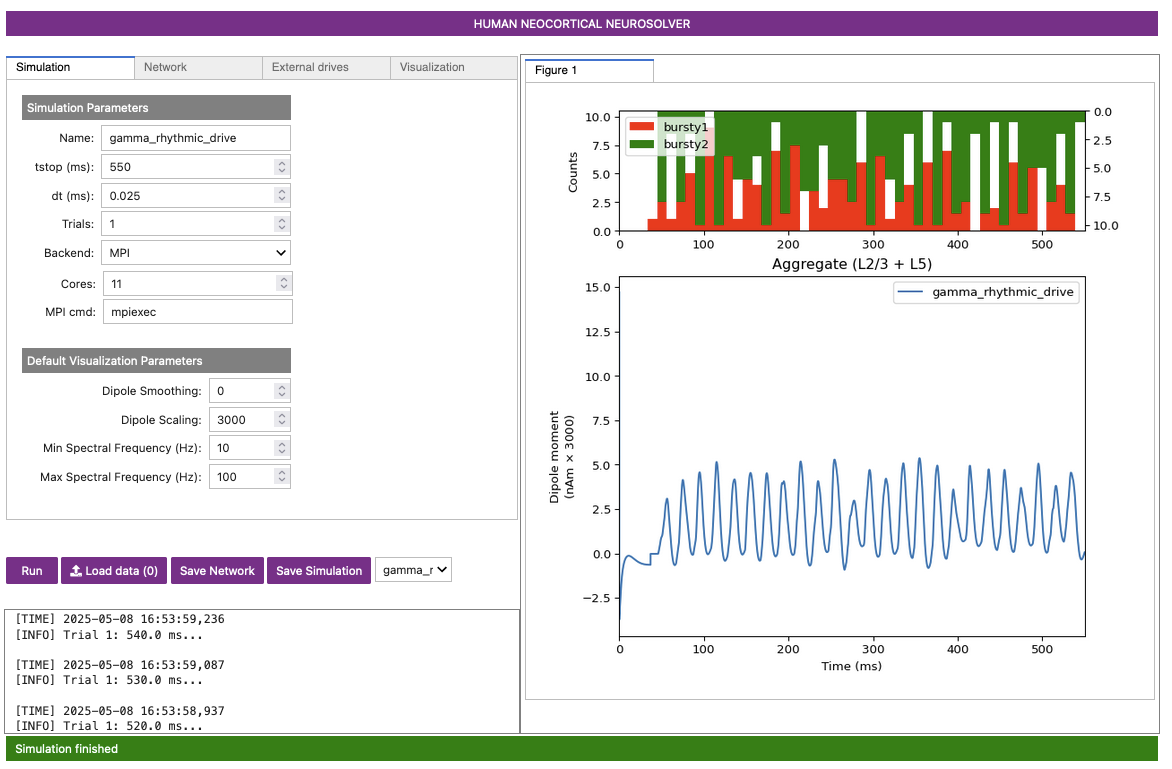Click the Cores stepper arrows
Screen dimensions: 1172x769
[x=283, y=284]
